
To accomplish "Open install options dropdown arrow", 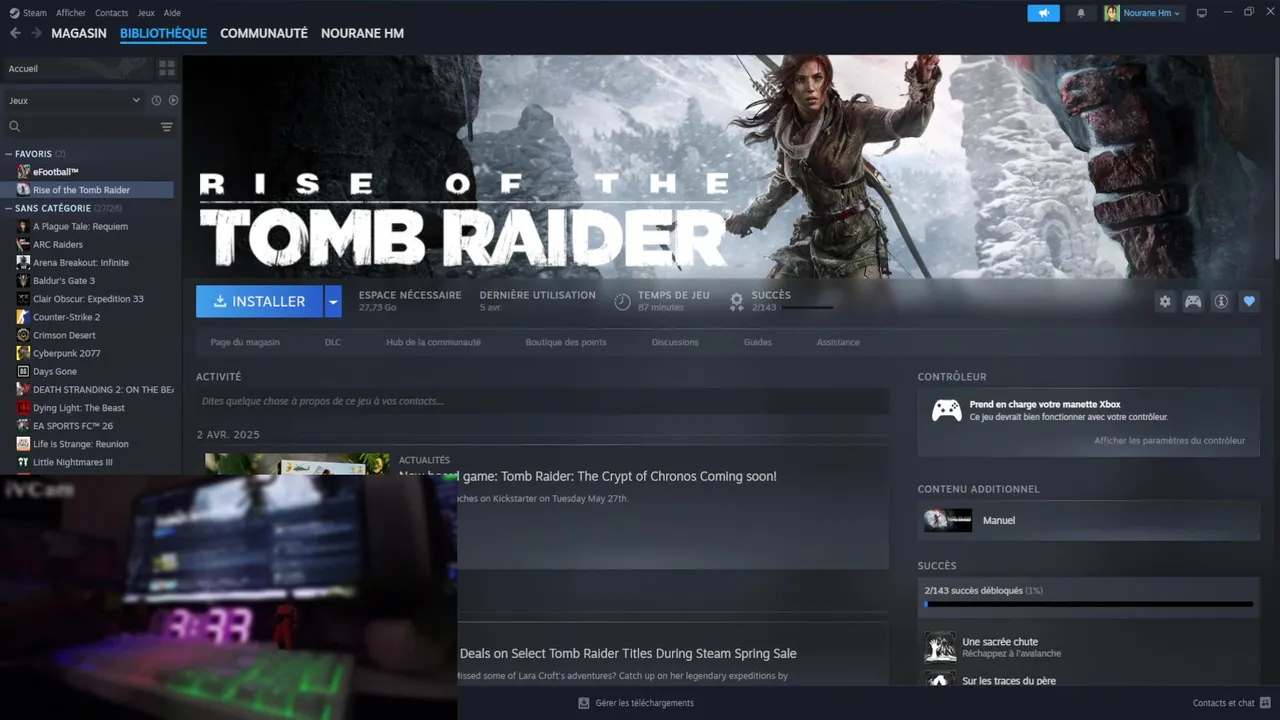I will click(x=333, y=301).
